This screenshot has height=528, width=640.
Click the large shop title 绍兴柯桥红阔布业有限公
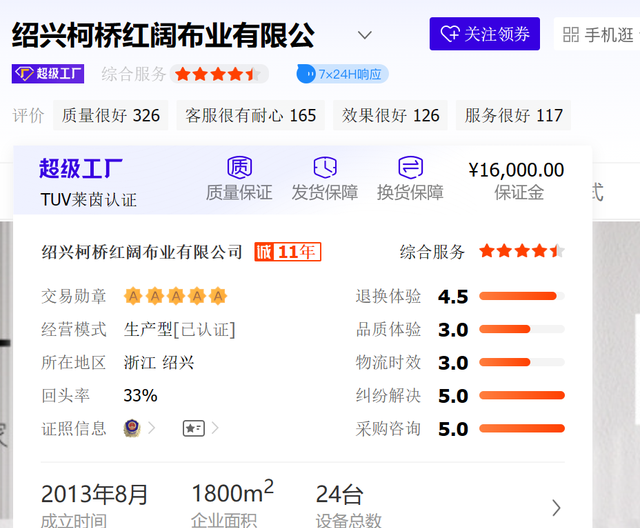pos(163,35)
